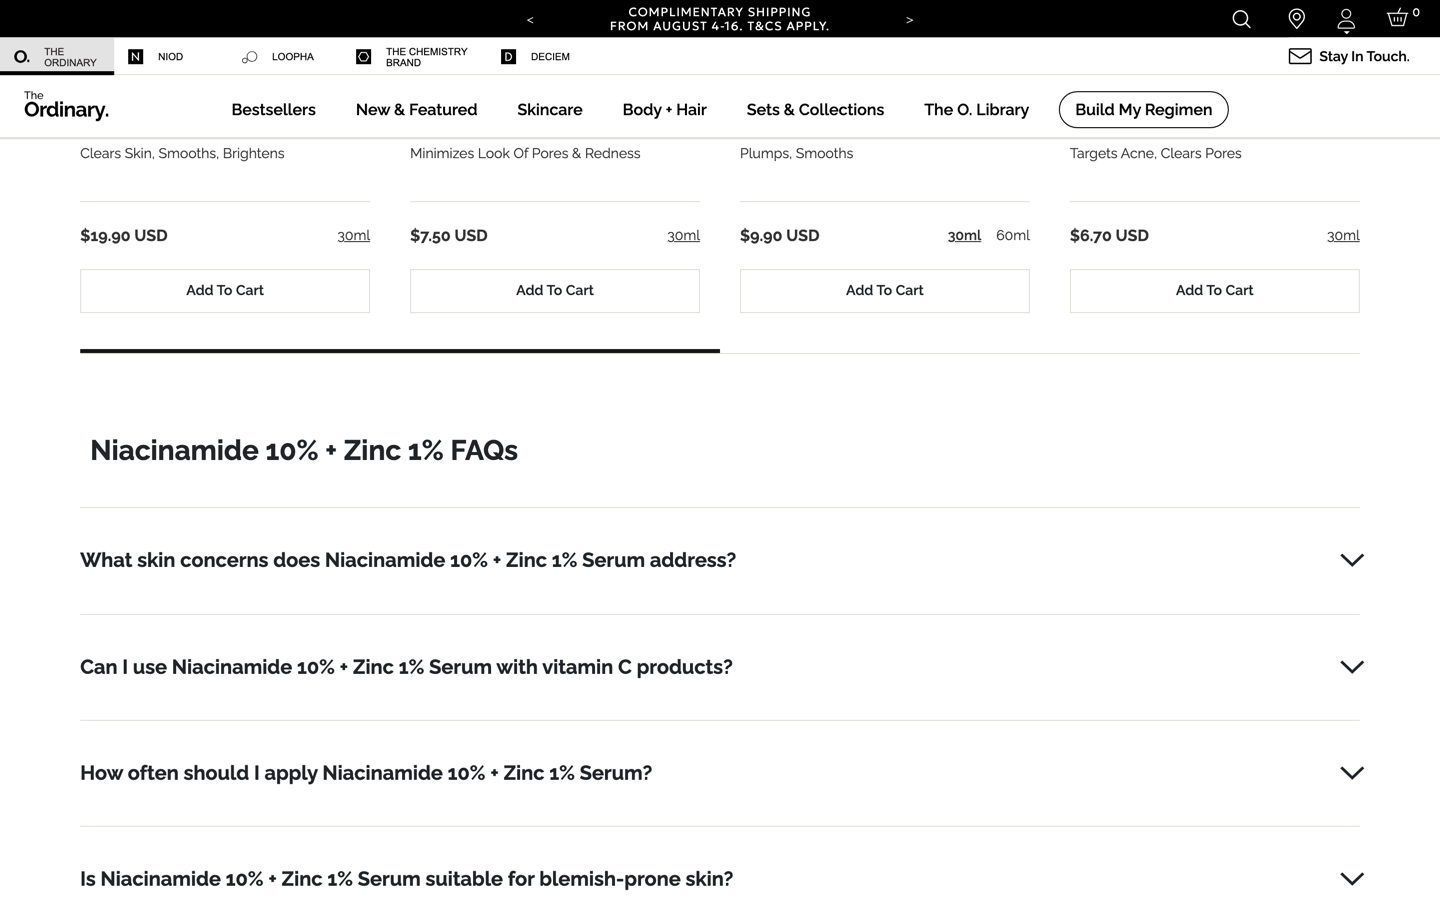The width and height of the screenshot is (1440, 900).
Task: Switch to the NIOD brand tab
Action: pyautogui.click(x=171, y=57)
